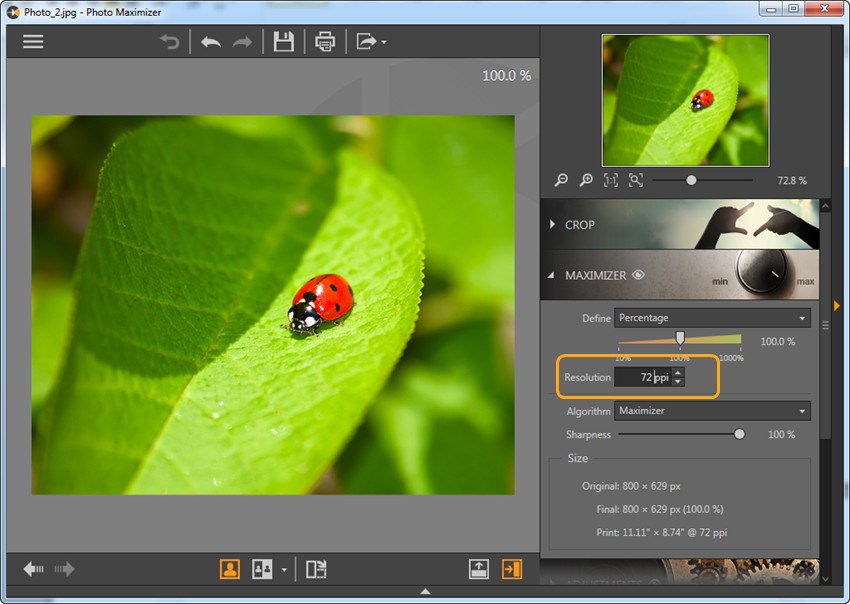Go to next photo arrow
The image size is (850, 604).
[64, 569]
